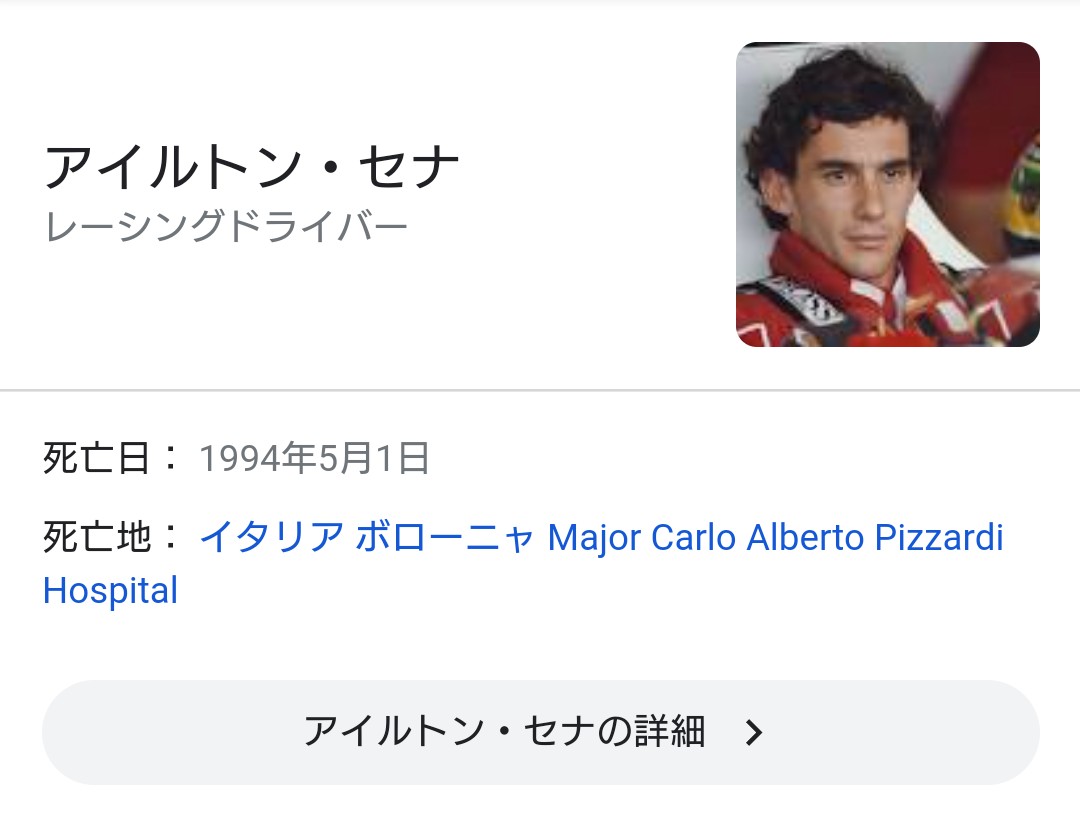
Task: Tap the 詳細 text inside the bottom button
Action: tap(670, 732)
